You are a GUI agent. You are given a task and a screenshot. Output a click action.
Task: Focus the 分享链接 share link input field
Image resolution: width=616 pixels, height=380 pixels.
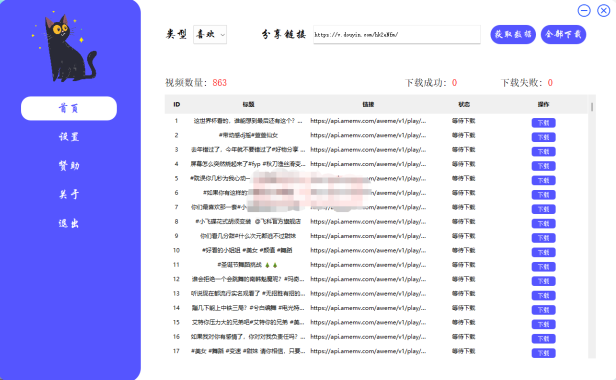(x=396, y=35)
